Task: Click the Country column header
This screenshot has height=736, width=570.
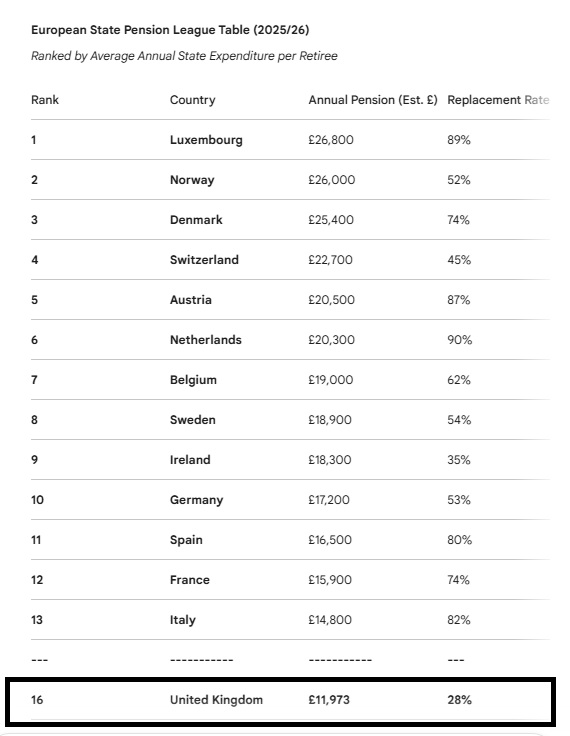Action: (x=193, y=100)
